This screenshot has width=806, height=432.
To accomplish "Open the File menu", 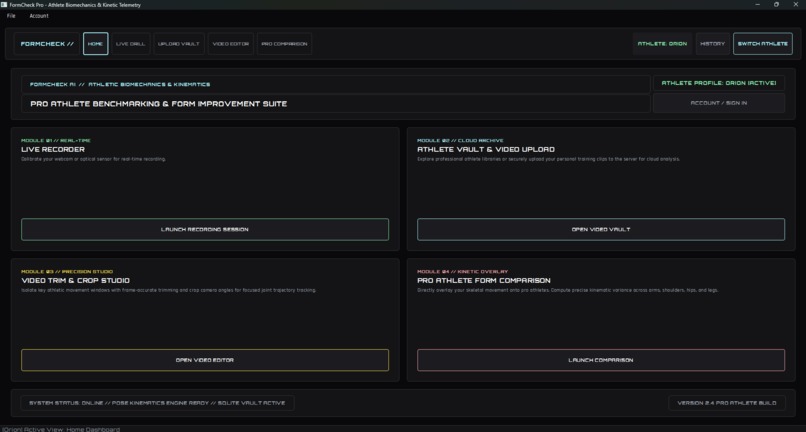I will (x=11, y=16).
